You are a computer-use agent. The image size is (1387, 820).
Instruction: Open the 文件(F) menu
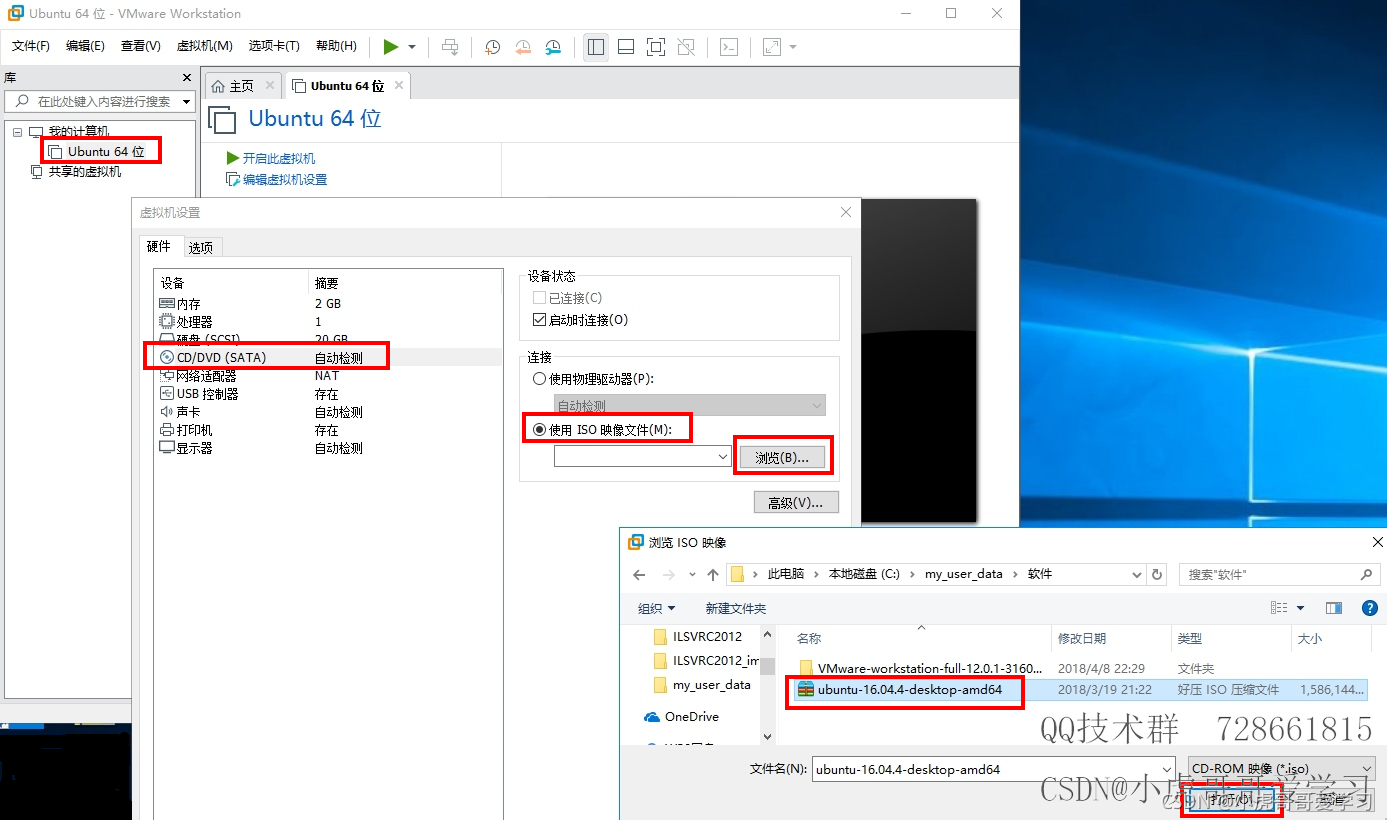click(31, 46)
